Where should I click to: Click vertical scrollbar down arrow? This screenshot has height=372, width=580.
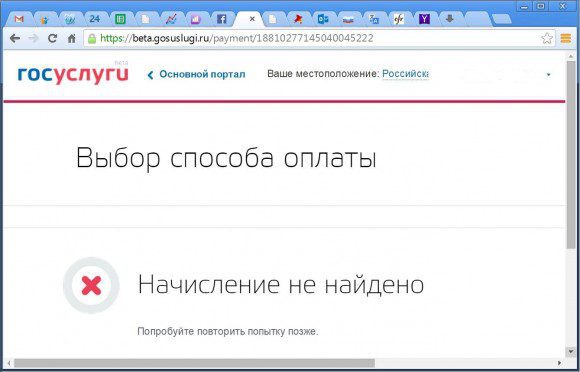click(x=571, y=351)
